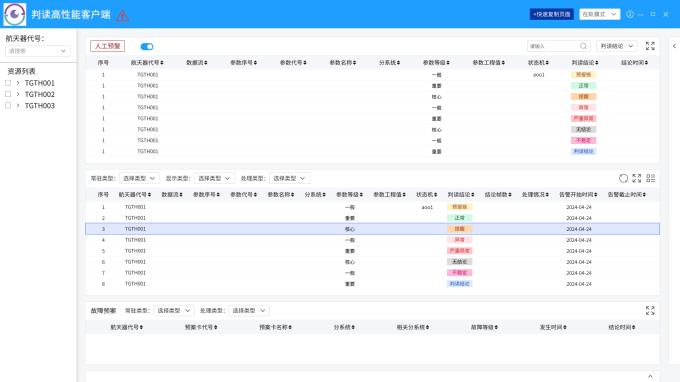Expand the middle table to fullscreen
This screenshot has height=382, width=680.
pyautogui.click(x=637, y=178)
